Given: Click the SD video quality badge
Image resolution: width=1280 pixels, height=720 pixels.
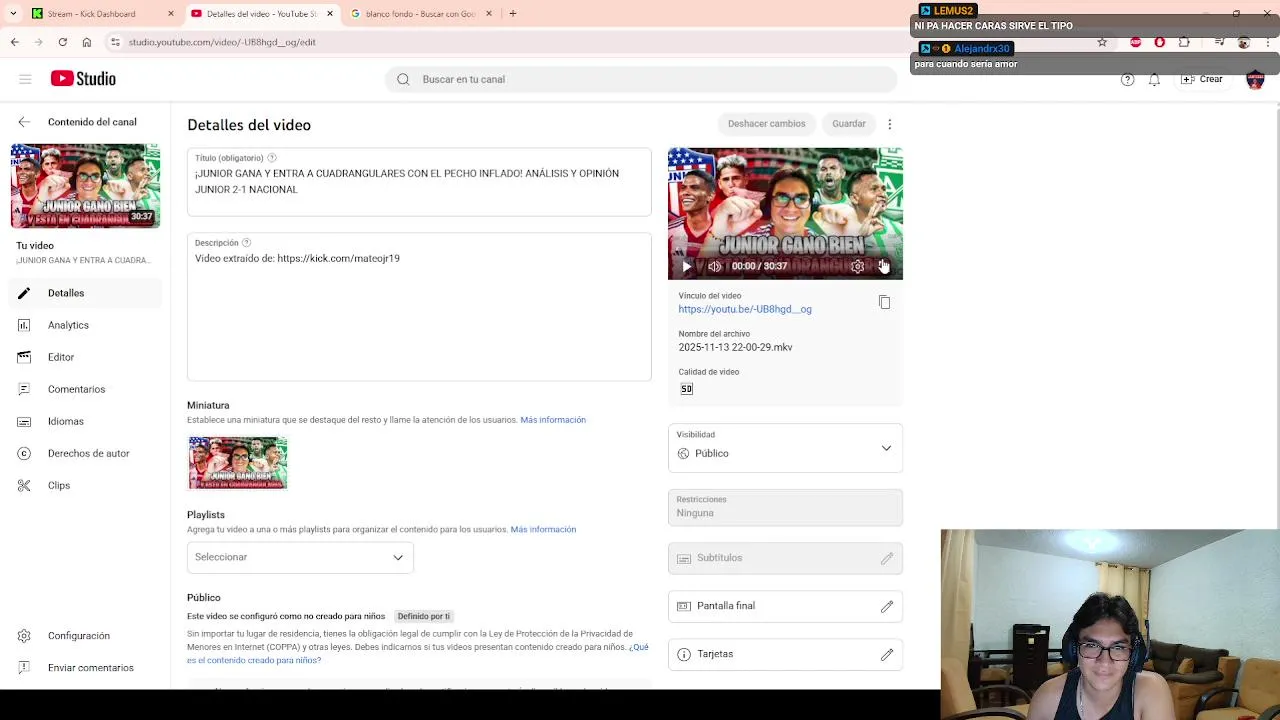Looking at the screenshot, I should click(686, 389).
